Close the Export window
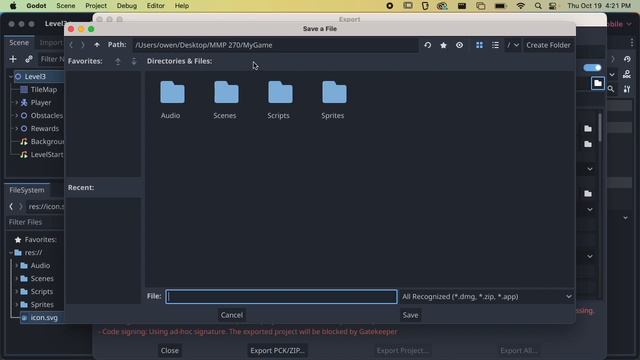 [x=169, y=350]
